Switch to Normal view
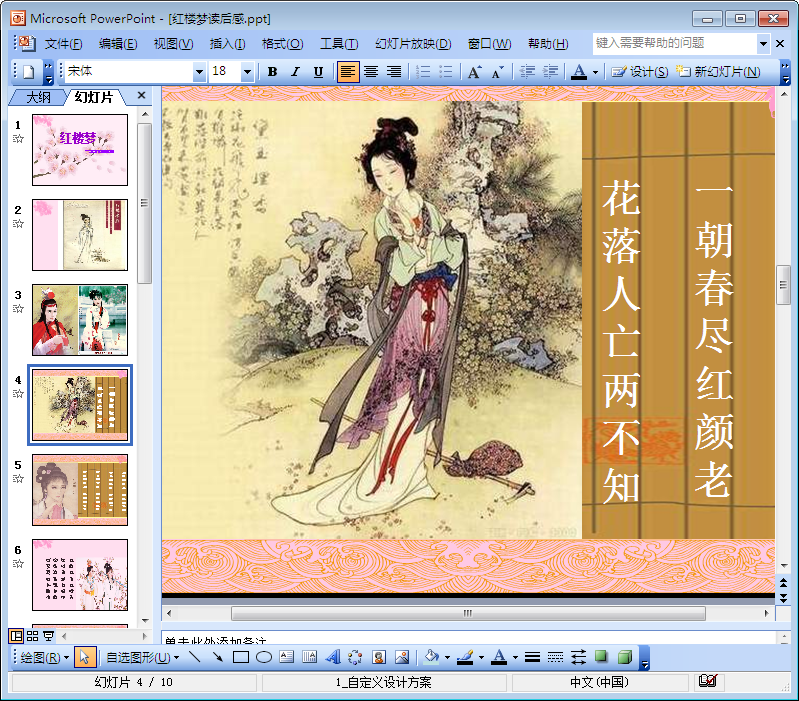The image size is (799, 701). coord(16,636)
